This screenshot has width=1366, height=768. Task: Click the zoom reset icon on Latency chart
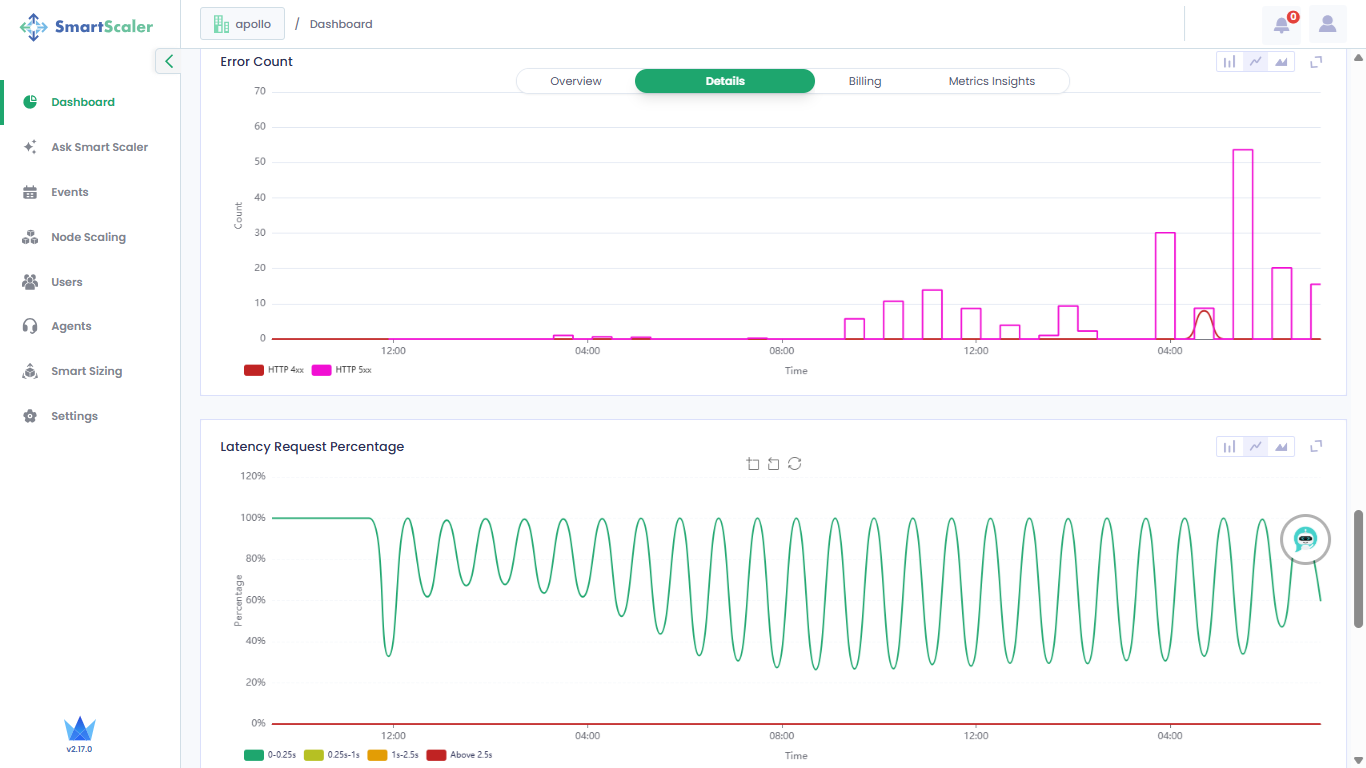click(x=773, y=464)
